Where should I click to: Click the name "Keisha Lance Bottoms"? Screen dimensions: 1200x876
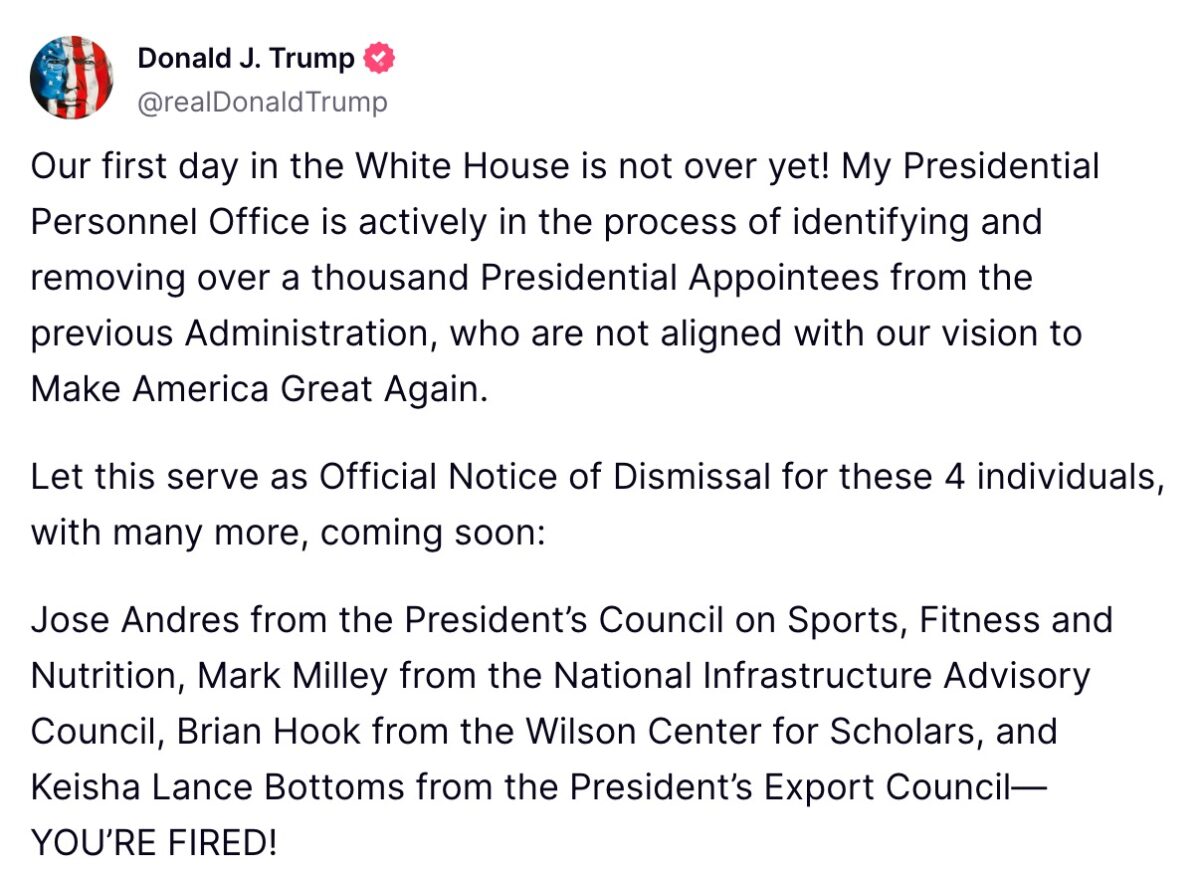click(x=215, y=788)
